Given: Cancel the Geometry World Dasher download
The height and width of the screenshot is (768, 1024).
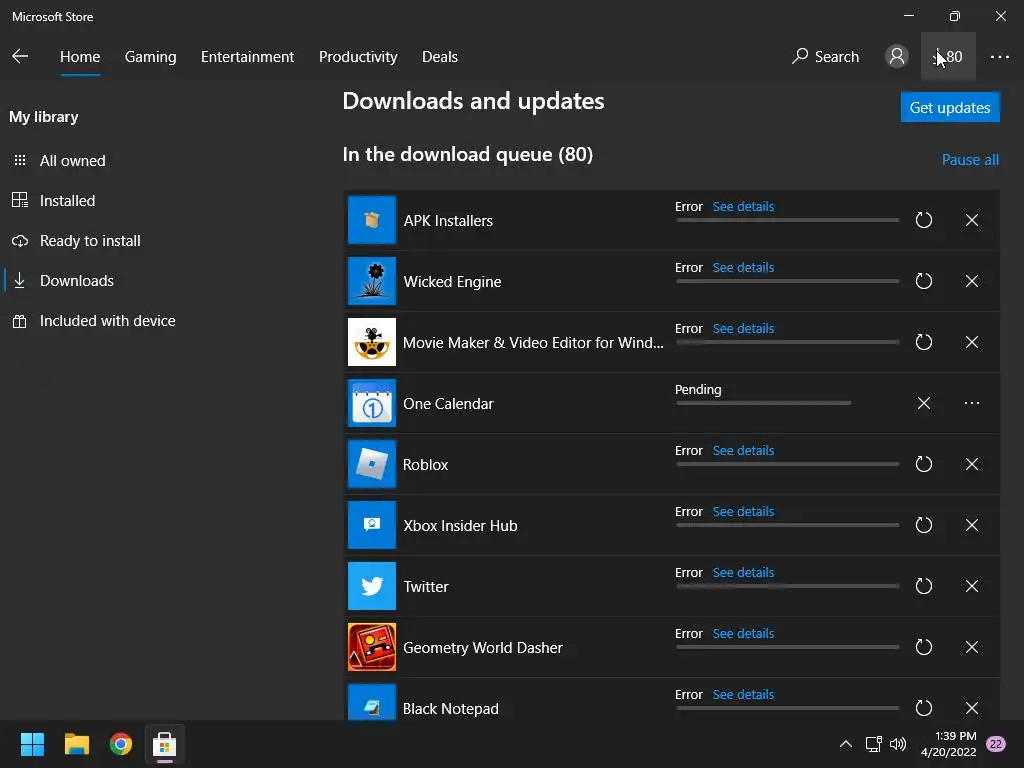Looking at the screenshot, I should click(x=972, y=647).
